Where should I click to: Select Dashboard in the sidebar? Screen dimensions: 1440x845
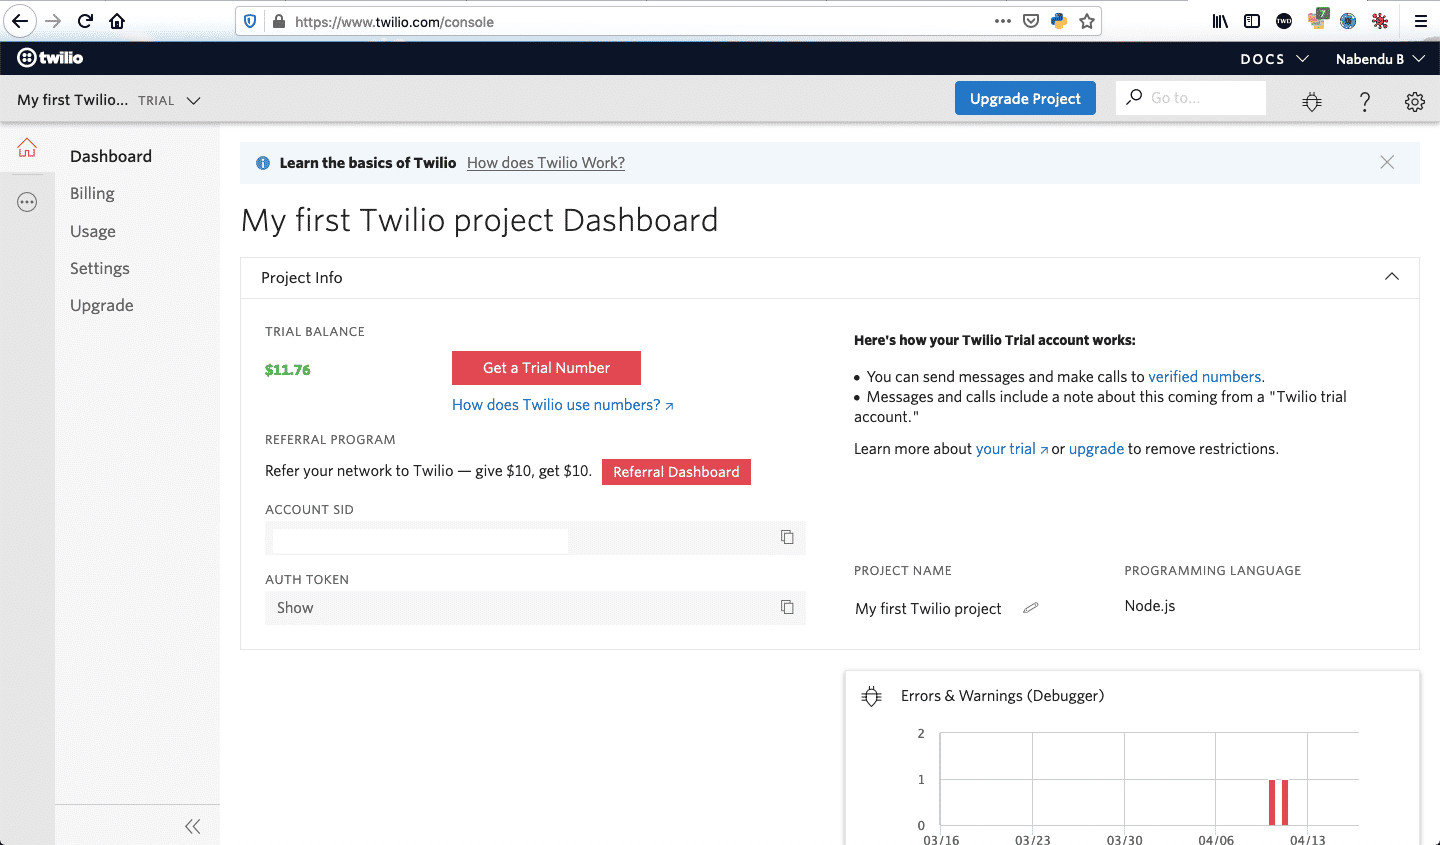[x=111, y=156]
